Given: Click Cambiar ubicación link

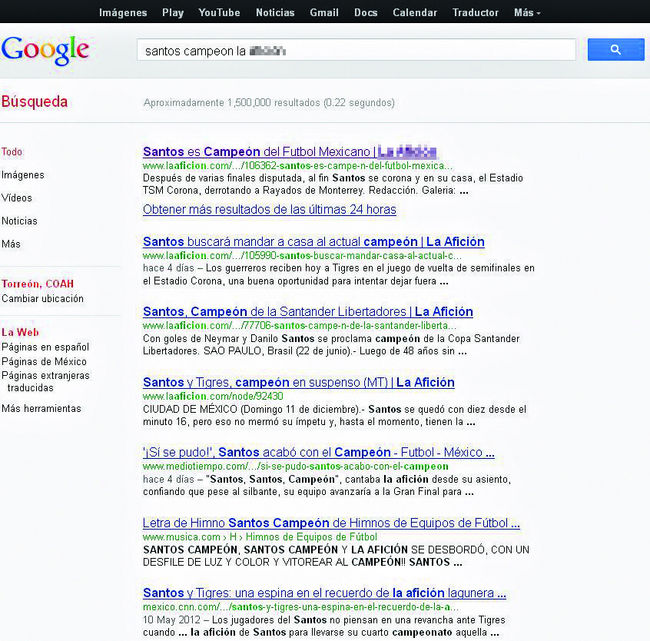Looking at the screenshot, I should pyautogui.click(x=42, y=298).
